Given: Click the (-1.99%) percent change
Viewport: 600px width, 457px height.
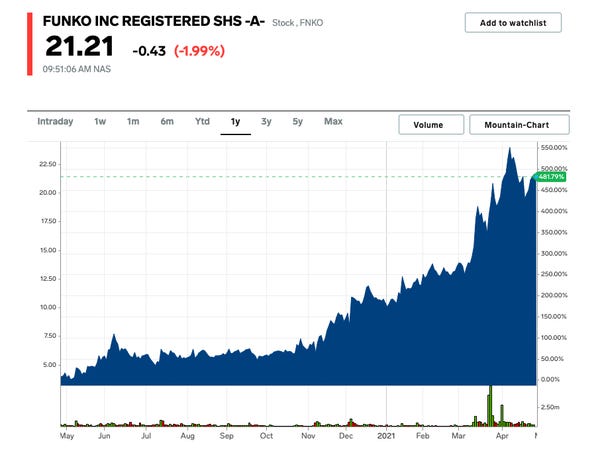Looking at the screenshot, I should (199, 51).
